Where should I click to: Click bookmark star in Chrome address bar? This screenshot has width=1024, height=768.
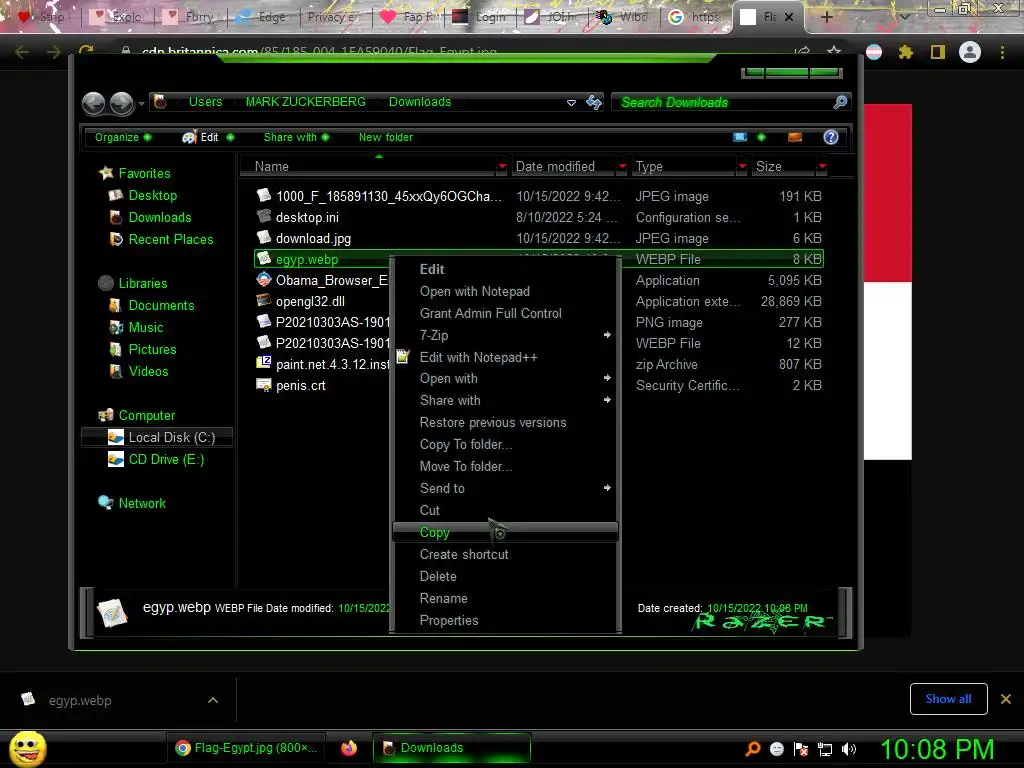pos(834,51)
